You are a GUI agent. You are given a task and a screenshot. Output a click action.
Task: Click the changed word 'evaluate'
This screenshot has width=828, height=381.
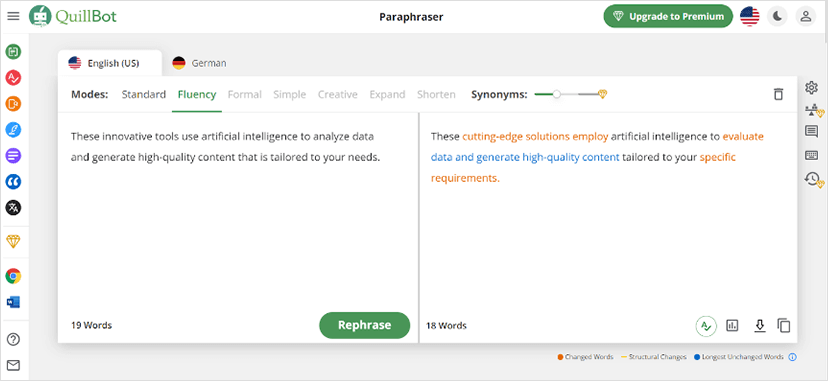click(743, 137)
